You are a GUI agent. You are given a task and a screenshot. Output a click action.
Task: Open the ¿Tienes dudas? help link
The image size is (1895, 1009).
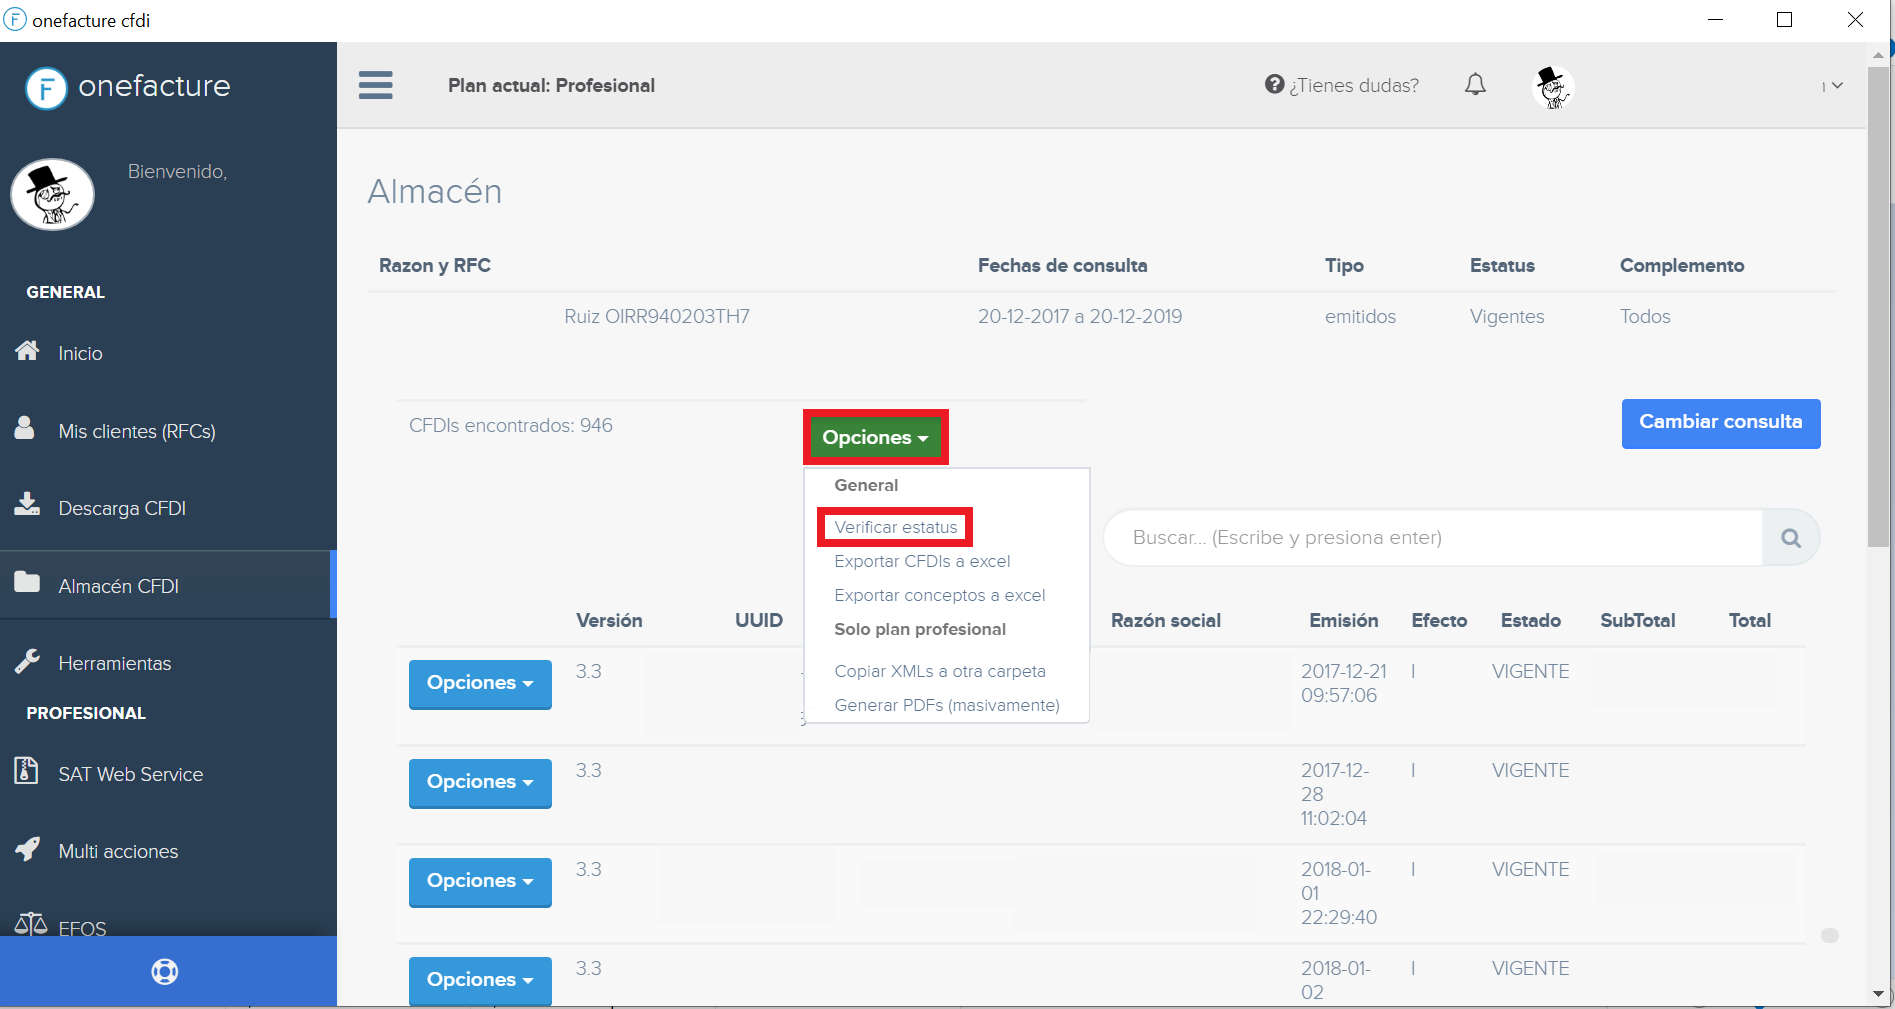pyautogui.click(x=1342, y=86)
